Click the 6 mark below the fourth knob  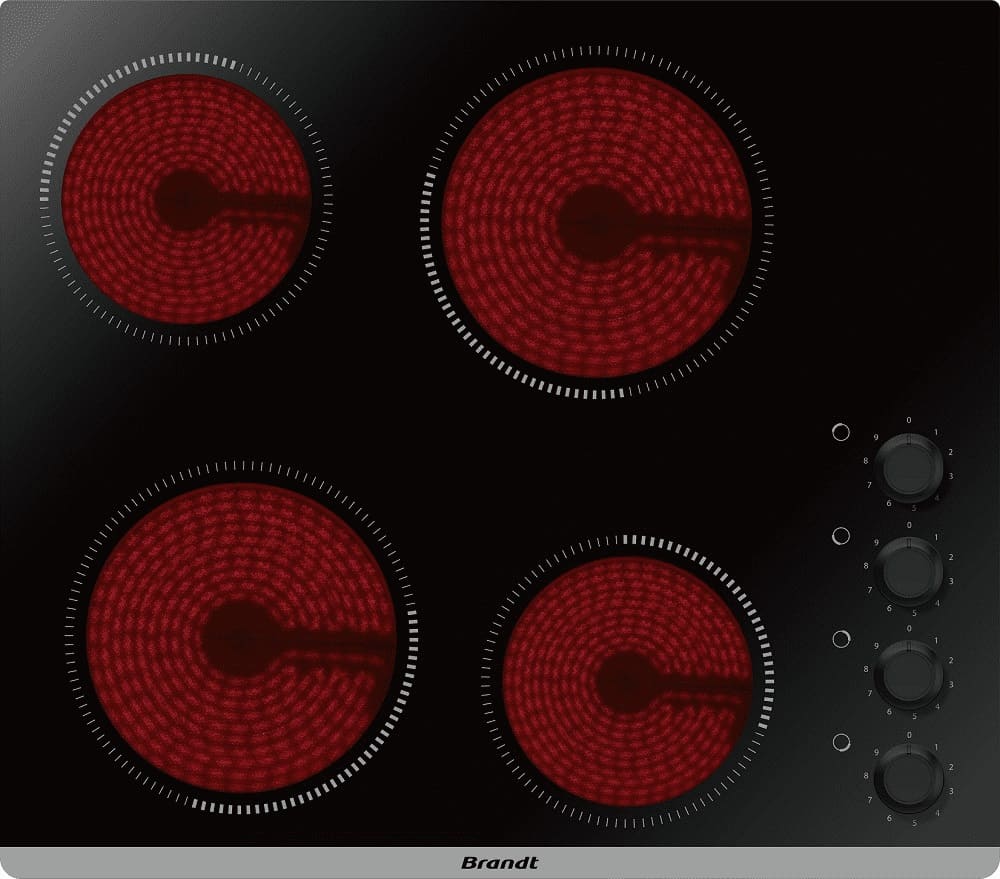click(x=889, y=818)
